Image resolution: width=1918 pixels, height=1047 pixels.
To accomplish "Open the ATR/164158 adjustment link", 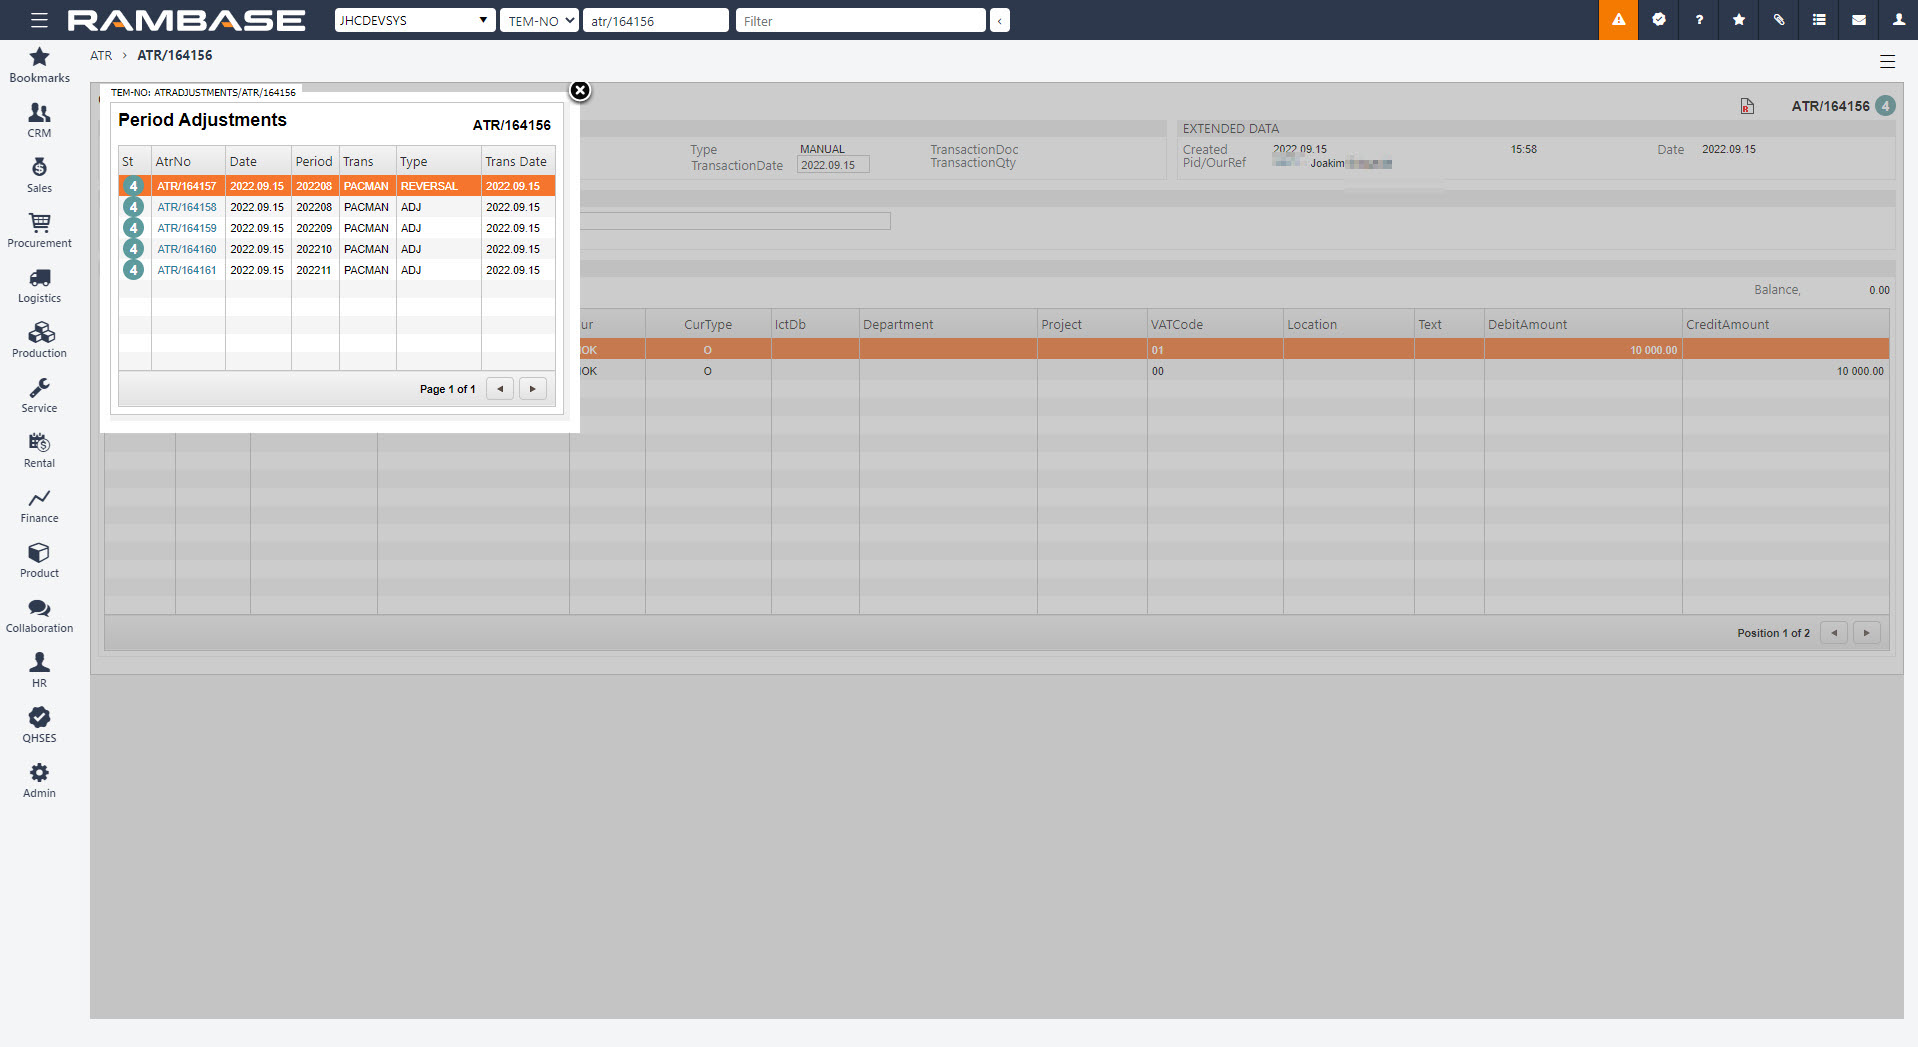I will point(186,207).
